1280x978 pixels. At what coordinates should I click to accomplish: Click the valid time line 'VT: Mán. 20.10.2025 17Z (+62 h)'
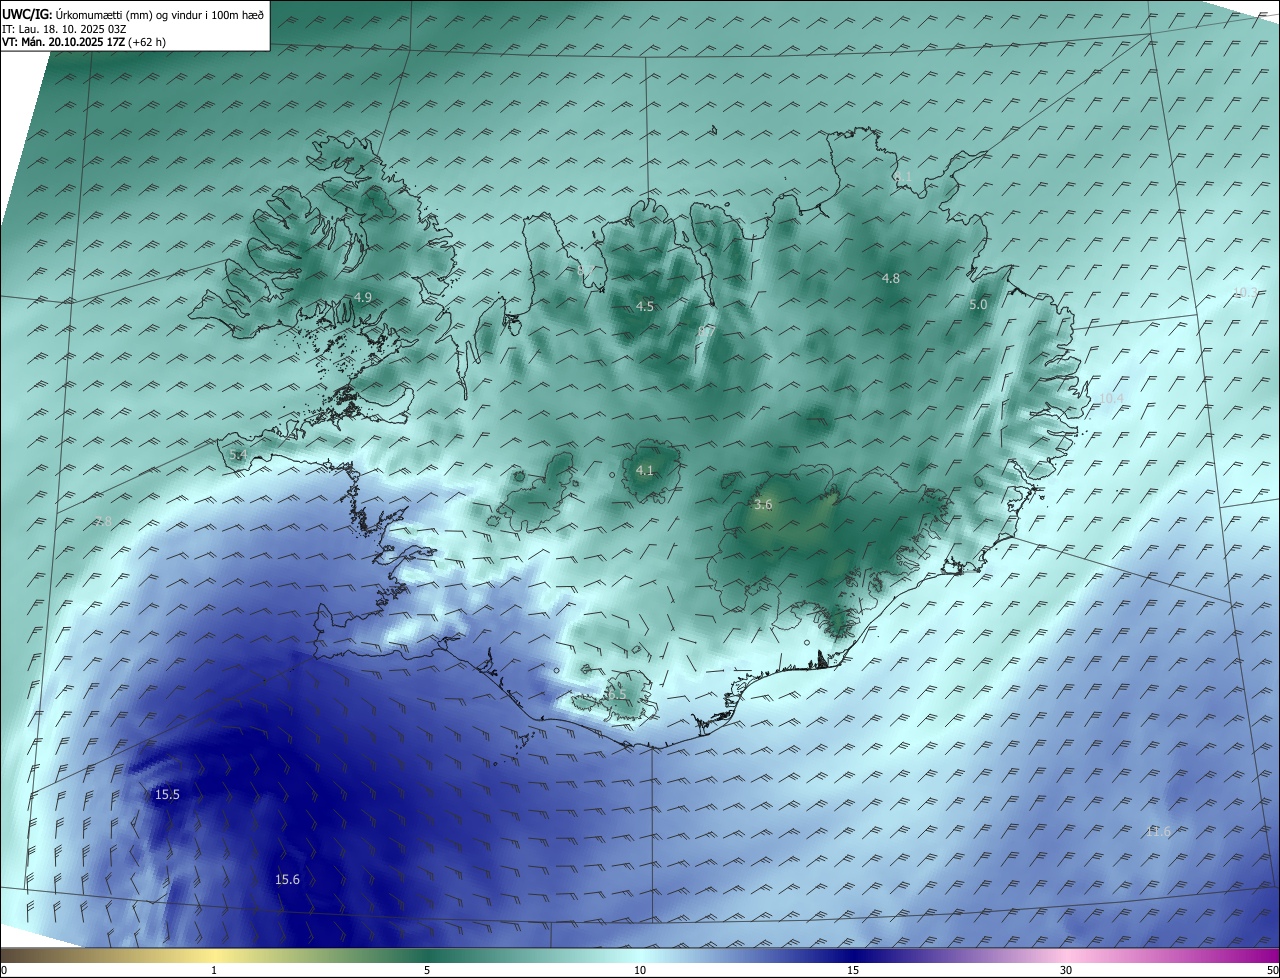coord(84,42)
